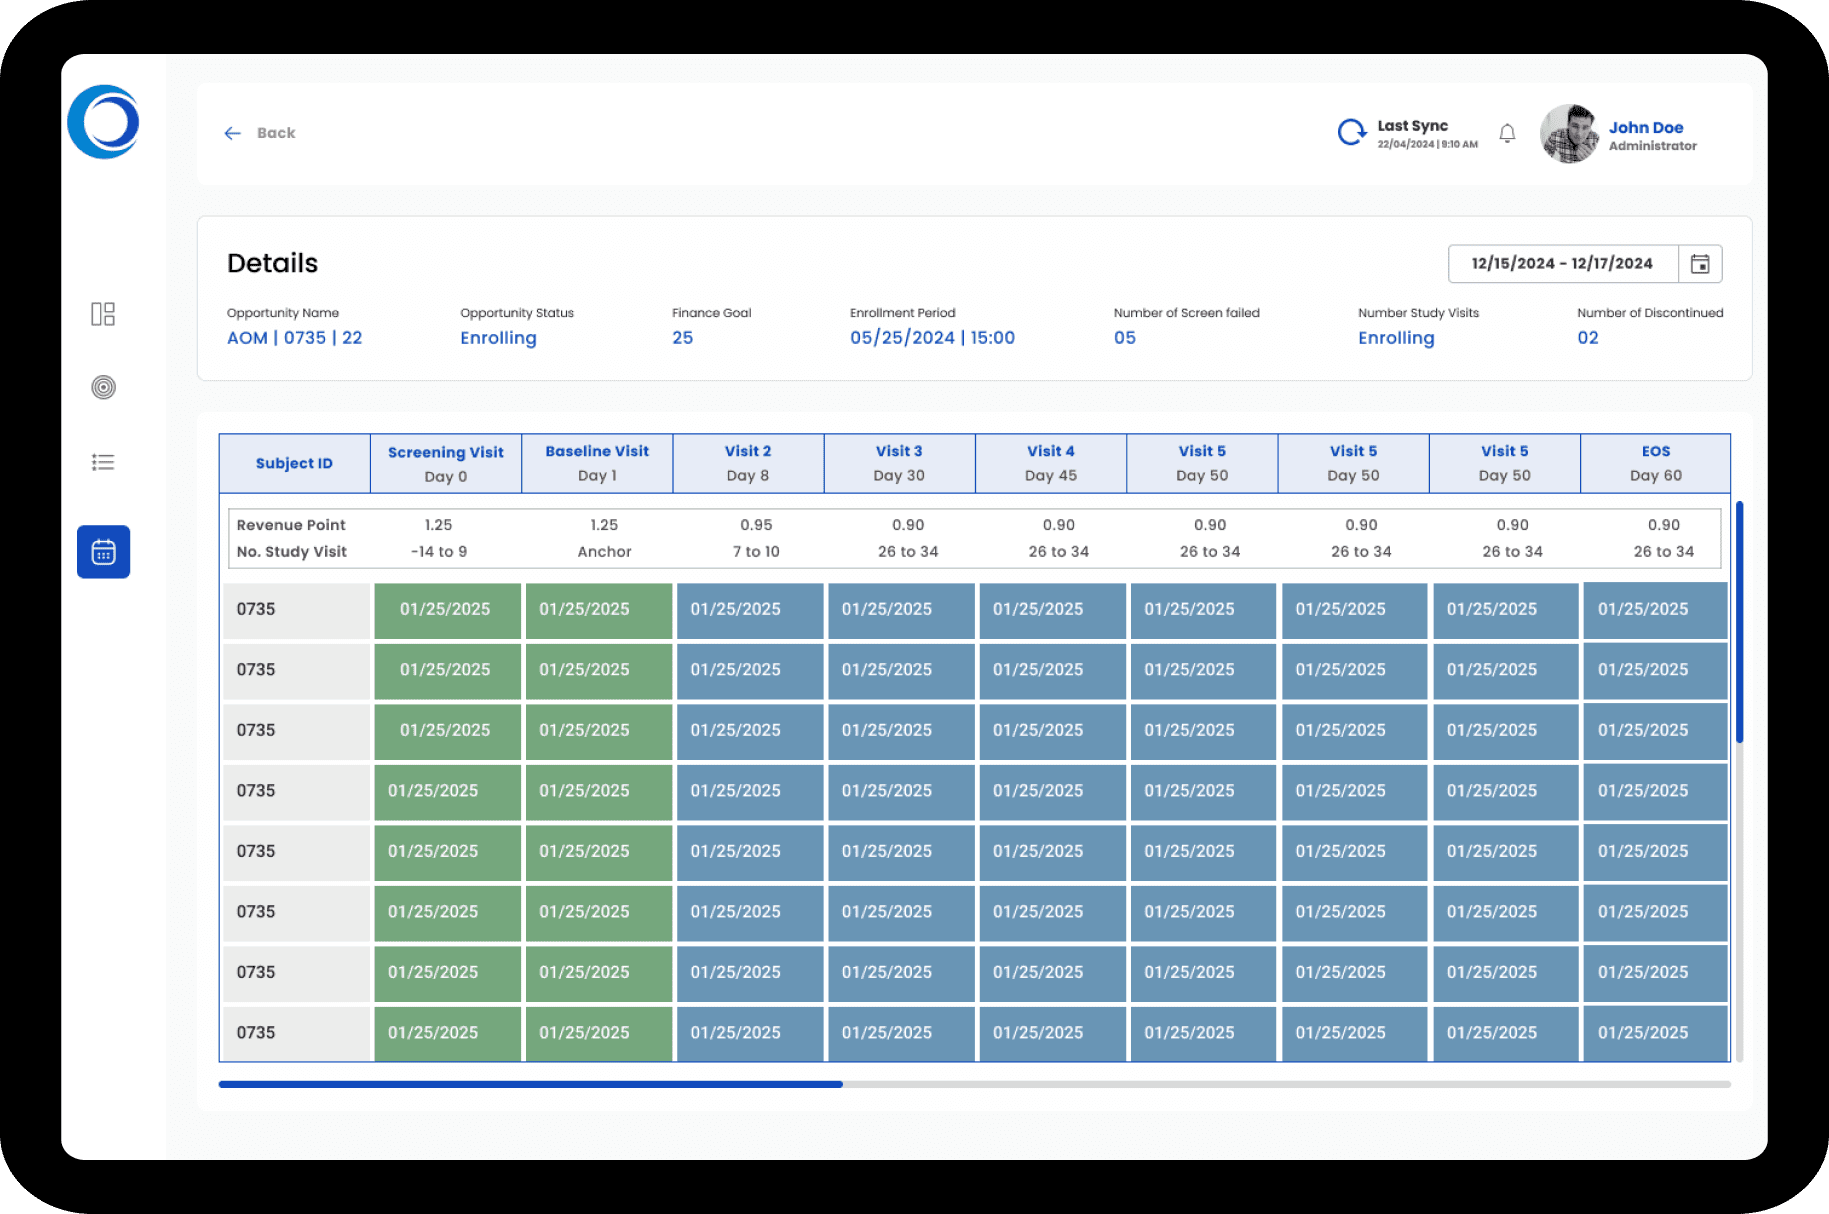1829x1214 pixels.
Task: Click the circular app logo
Action: [x=103, y=121]
